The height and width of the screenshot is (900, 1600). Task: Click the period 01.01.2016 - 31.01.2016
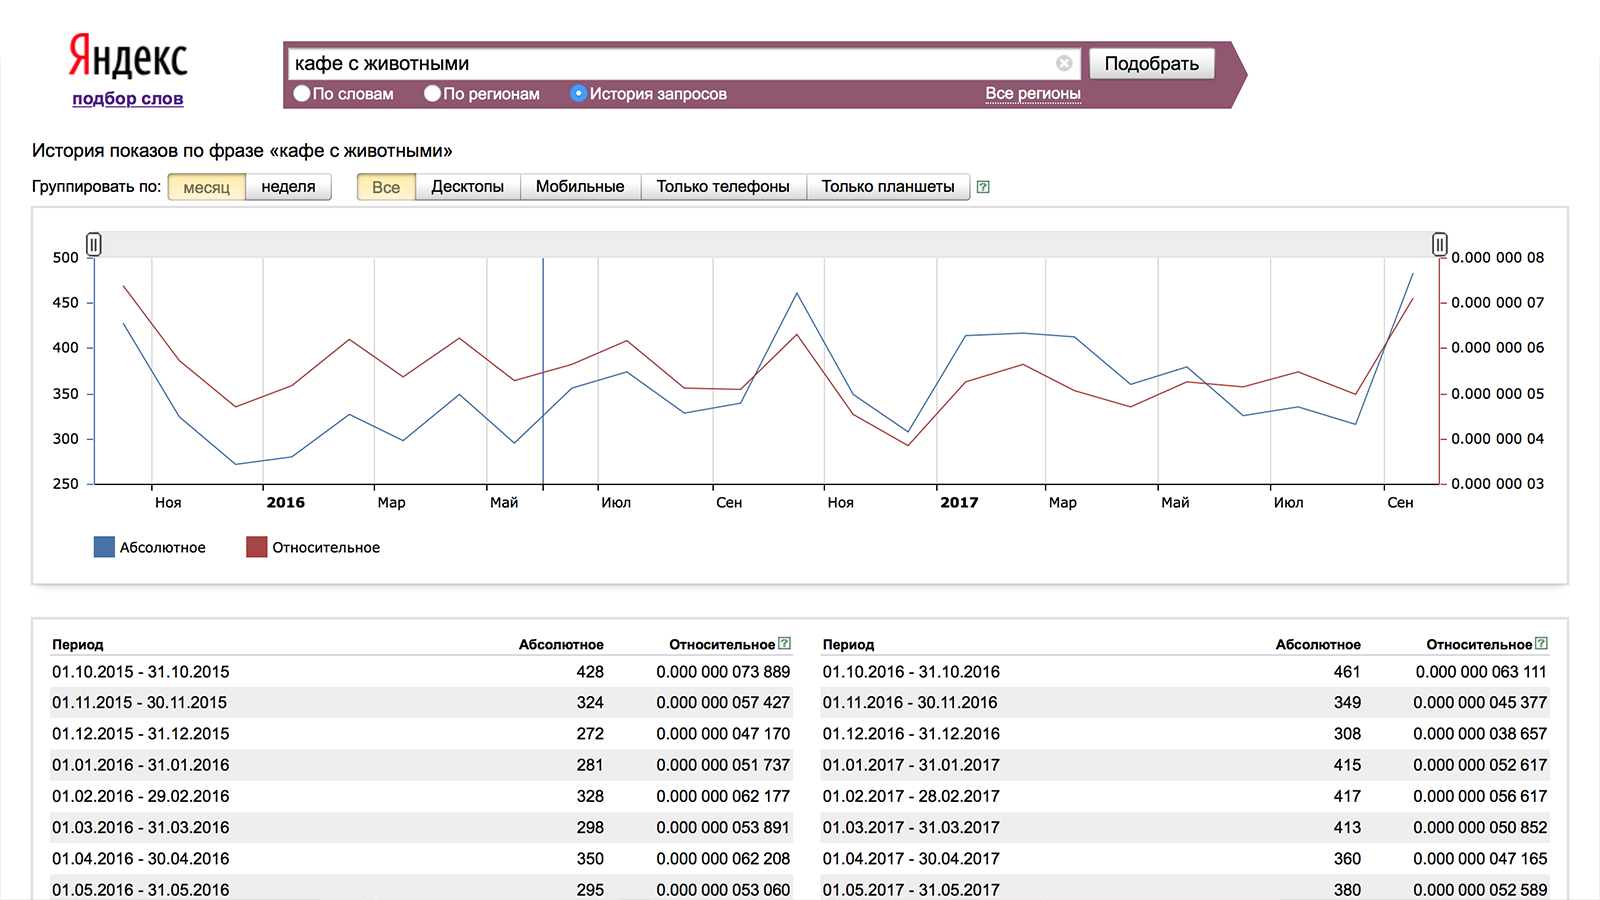tap(141, 765)
